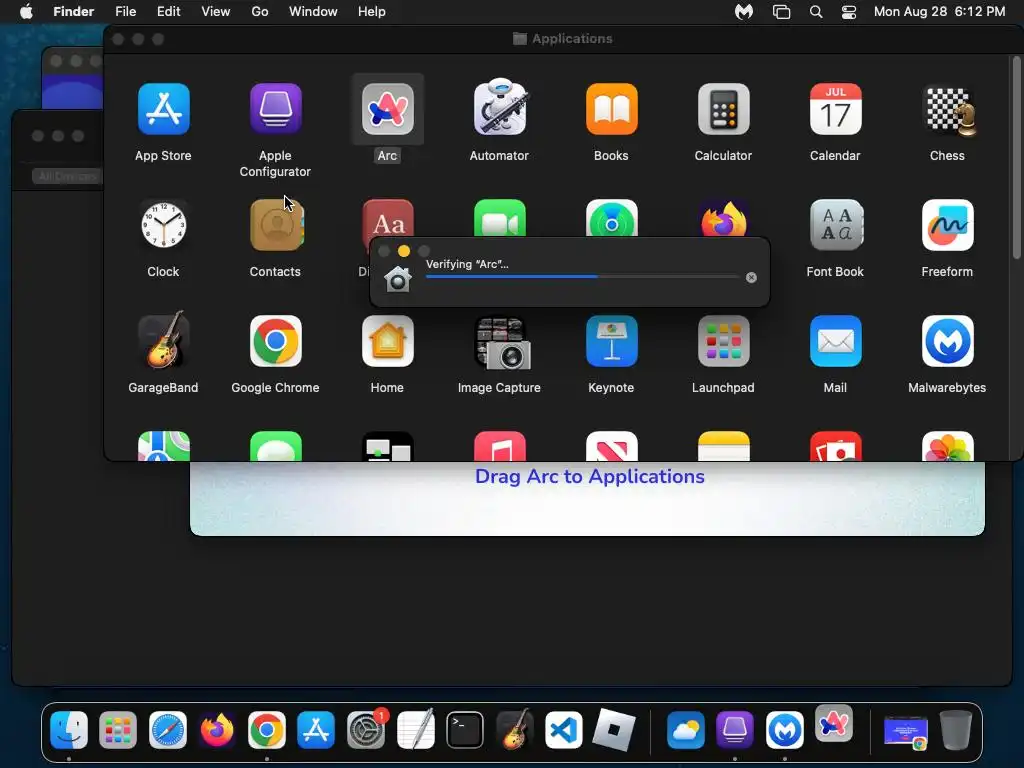Open TextEdit from the Dock
The width and height of the screenshot is (1024, 768).
point(415,729)
